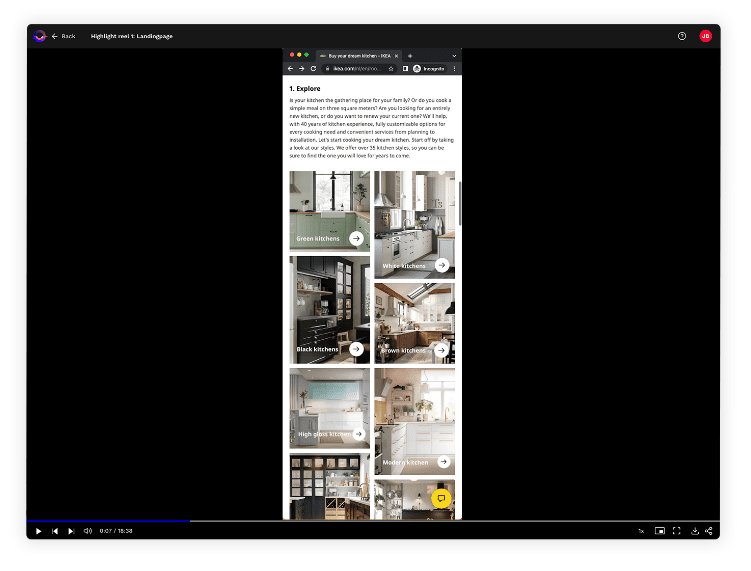This screenshot has width=751, height=571.
Task: Reload the IKEA page in recording
Action: [313, 69]
